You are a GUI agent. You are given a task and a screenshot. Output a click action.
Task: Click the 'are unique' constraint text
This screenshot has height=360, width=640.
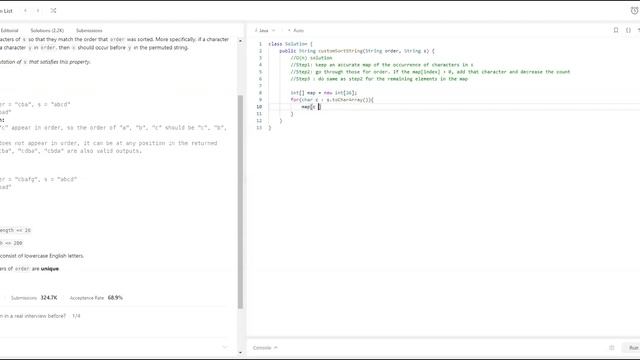(x=45, y=269)
